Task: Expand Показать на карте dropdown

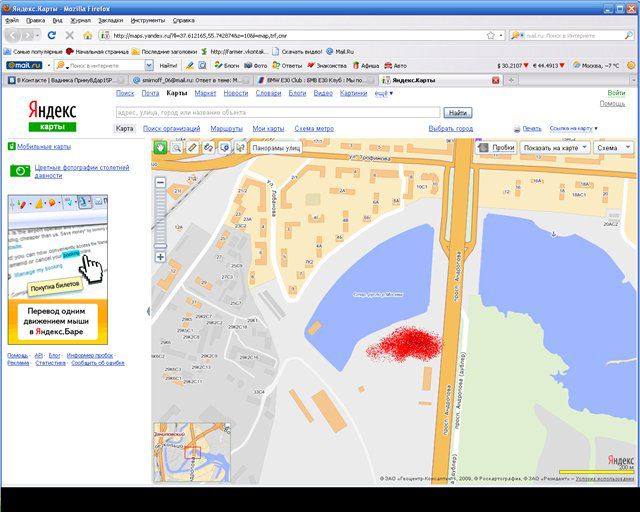Action: point(555,147)
